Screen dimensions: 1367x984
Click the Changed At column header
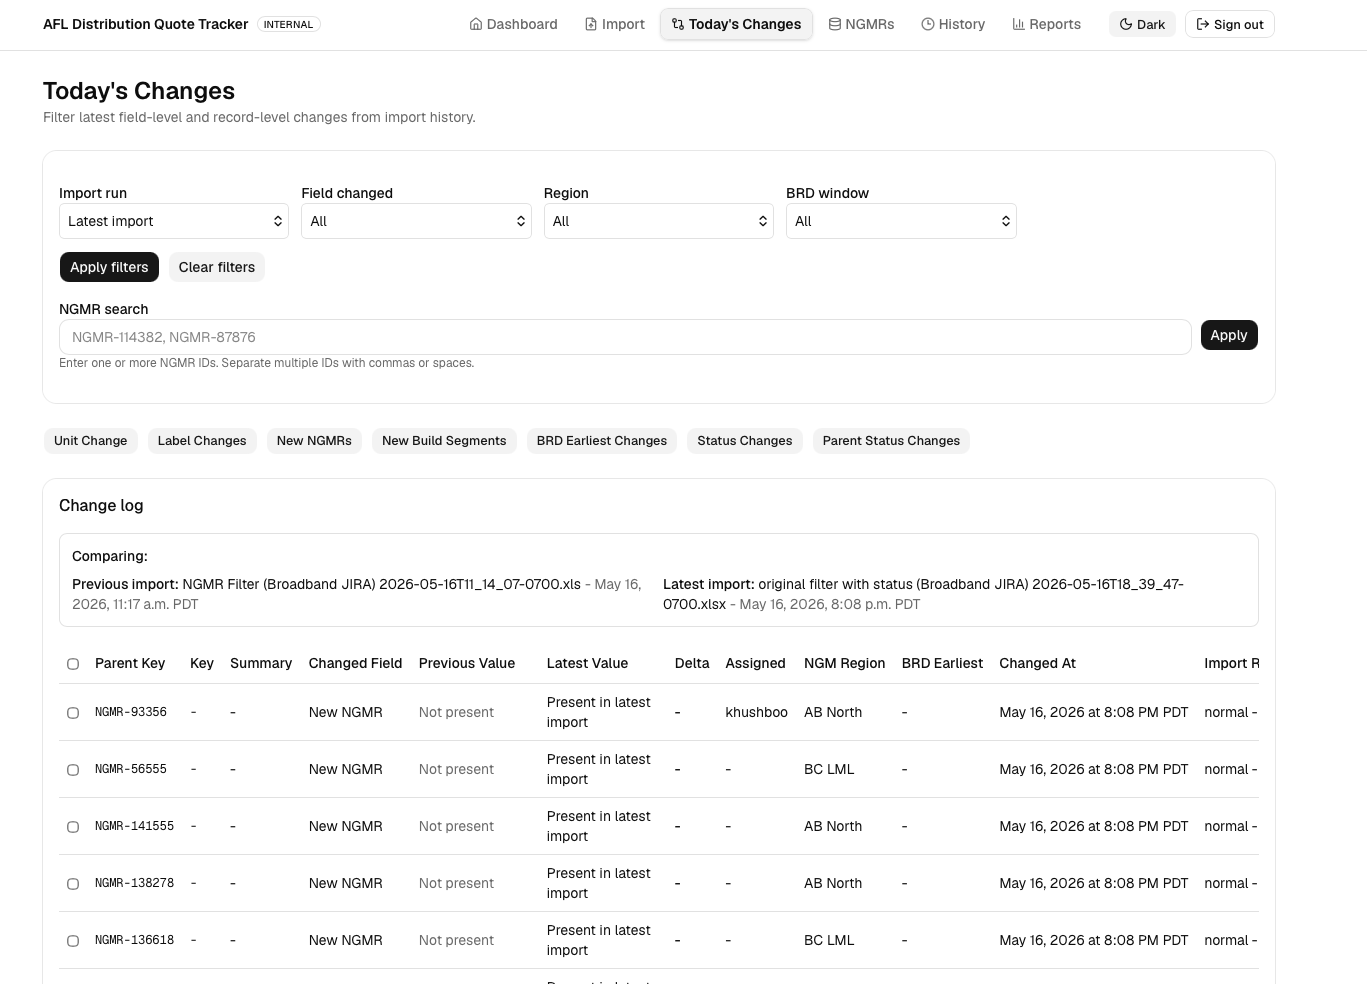coord(1037,663)
